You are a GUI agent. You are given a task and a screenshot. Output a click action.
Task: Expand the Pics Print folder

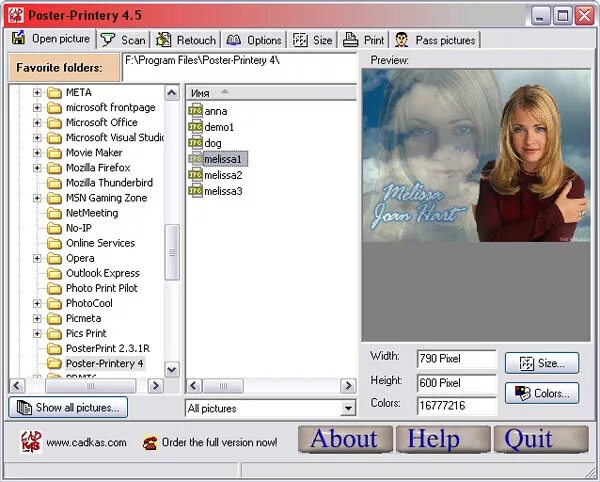[37, 333]
